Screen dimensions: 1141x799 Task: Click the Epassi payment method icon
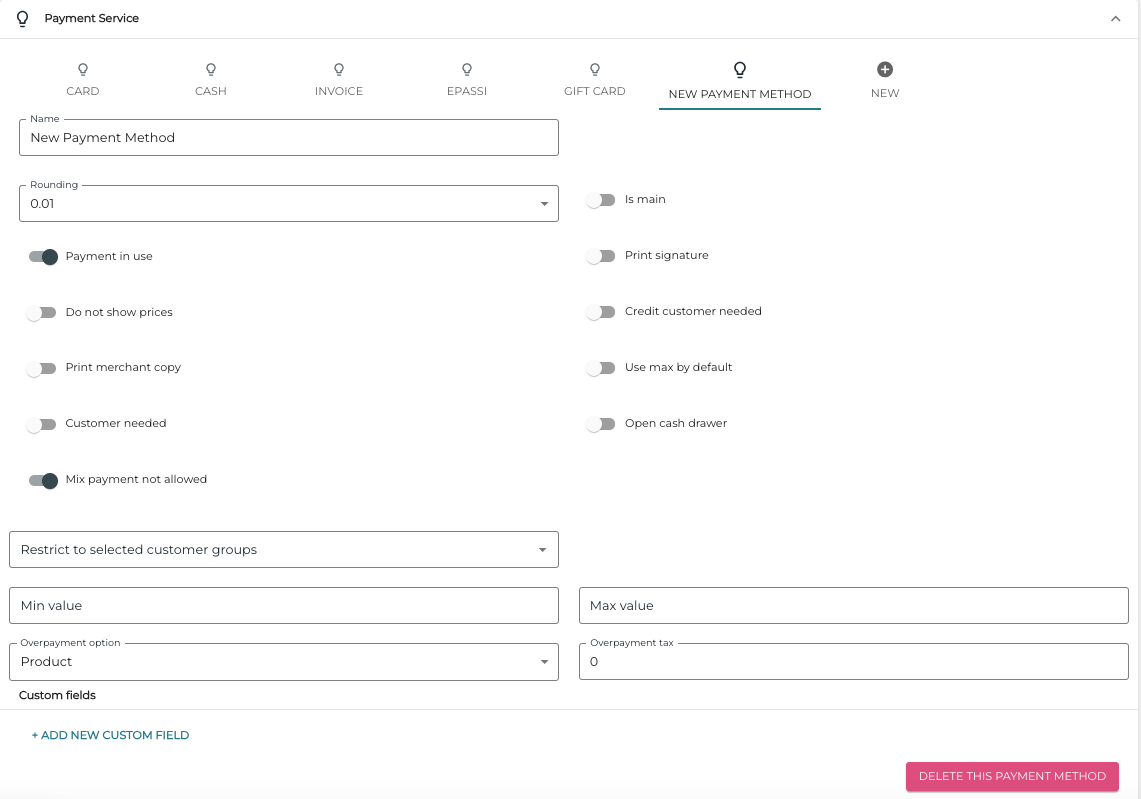tap(466, 70)
